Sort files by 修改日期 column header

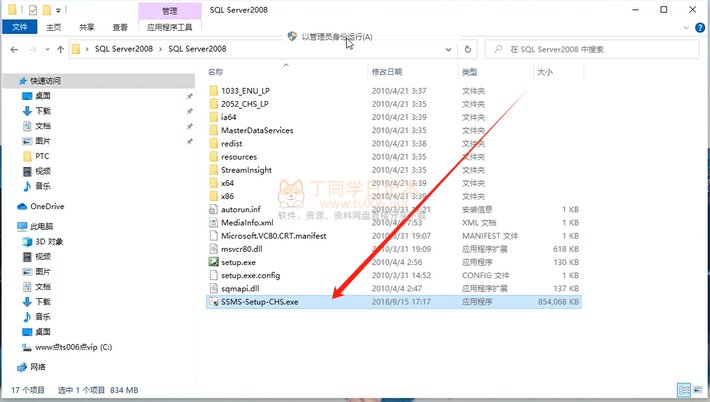point(387,72)
